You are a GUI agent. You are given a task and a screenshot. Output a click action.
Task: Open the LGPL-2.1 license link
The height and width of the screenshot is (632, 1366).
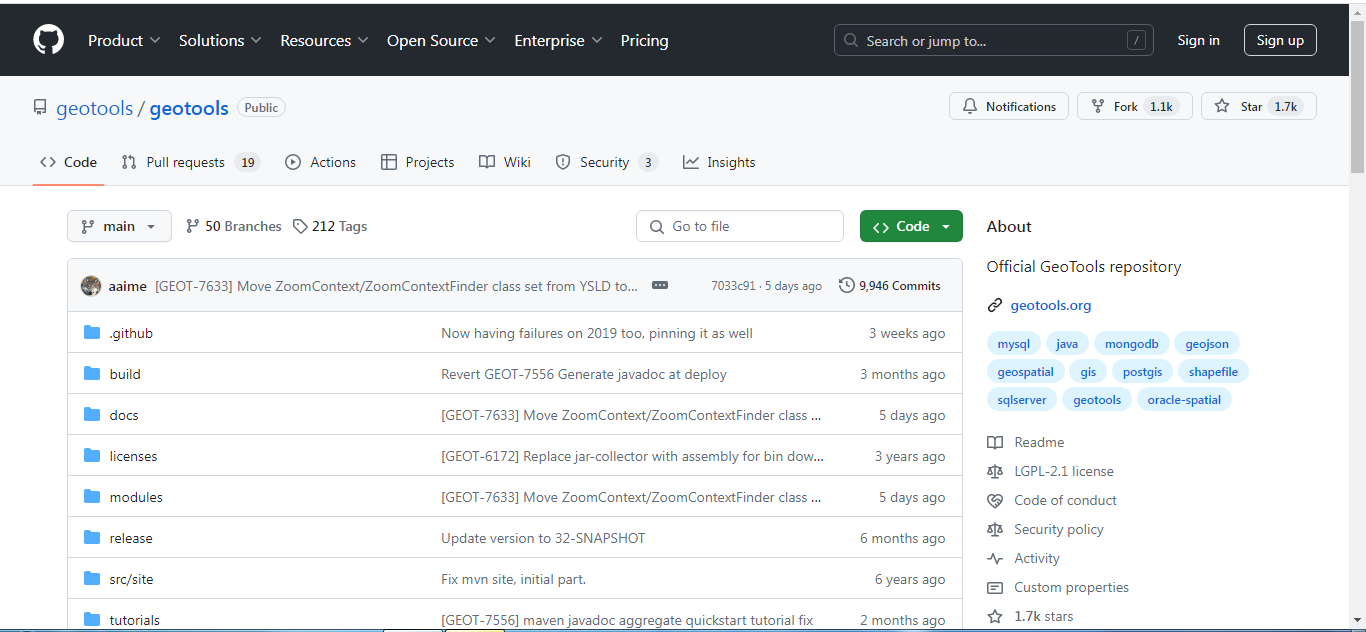(1064, 472)
